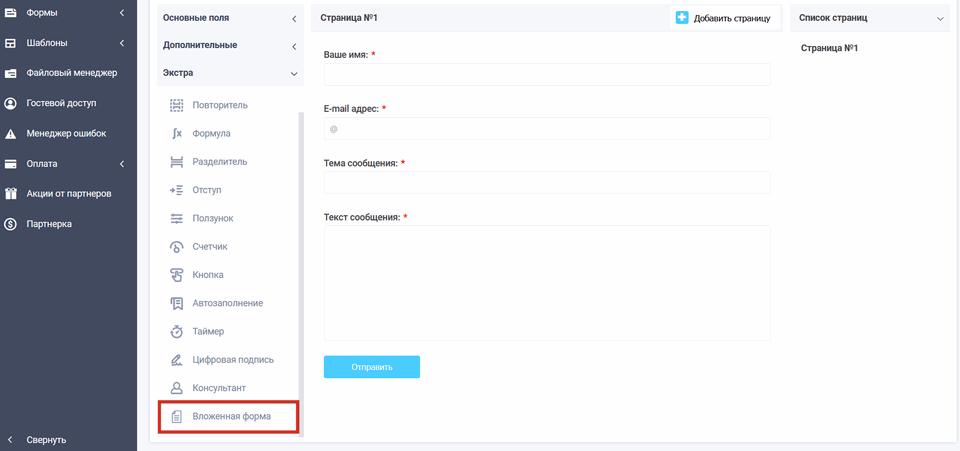
Task: Collapse the Список страниц panel
Action: point(869,18)
